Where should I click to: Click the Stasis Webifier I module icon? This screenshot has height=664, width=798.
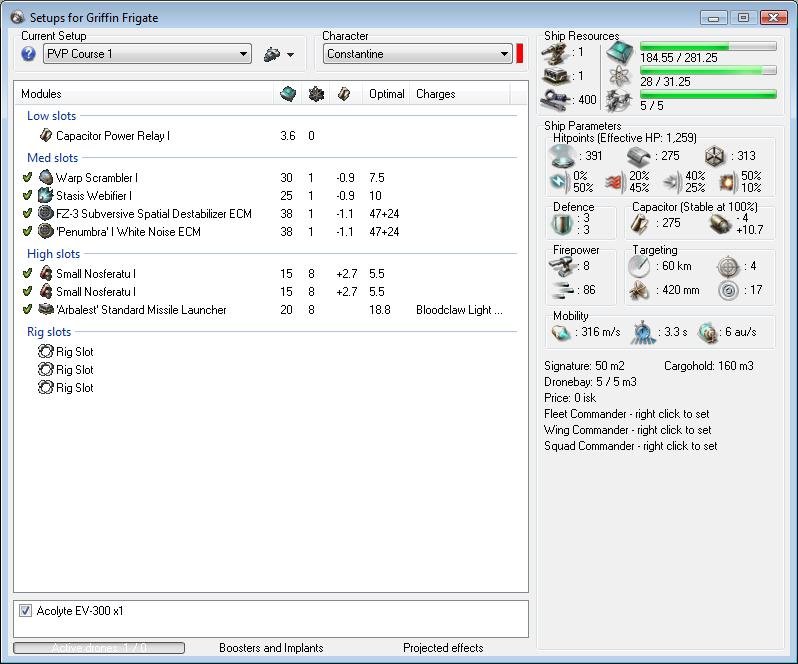pyautogui.click(x=46, y=196)
